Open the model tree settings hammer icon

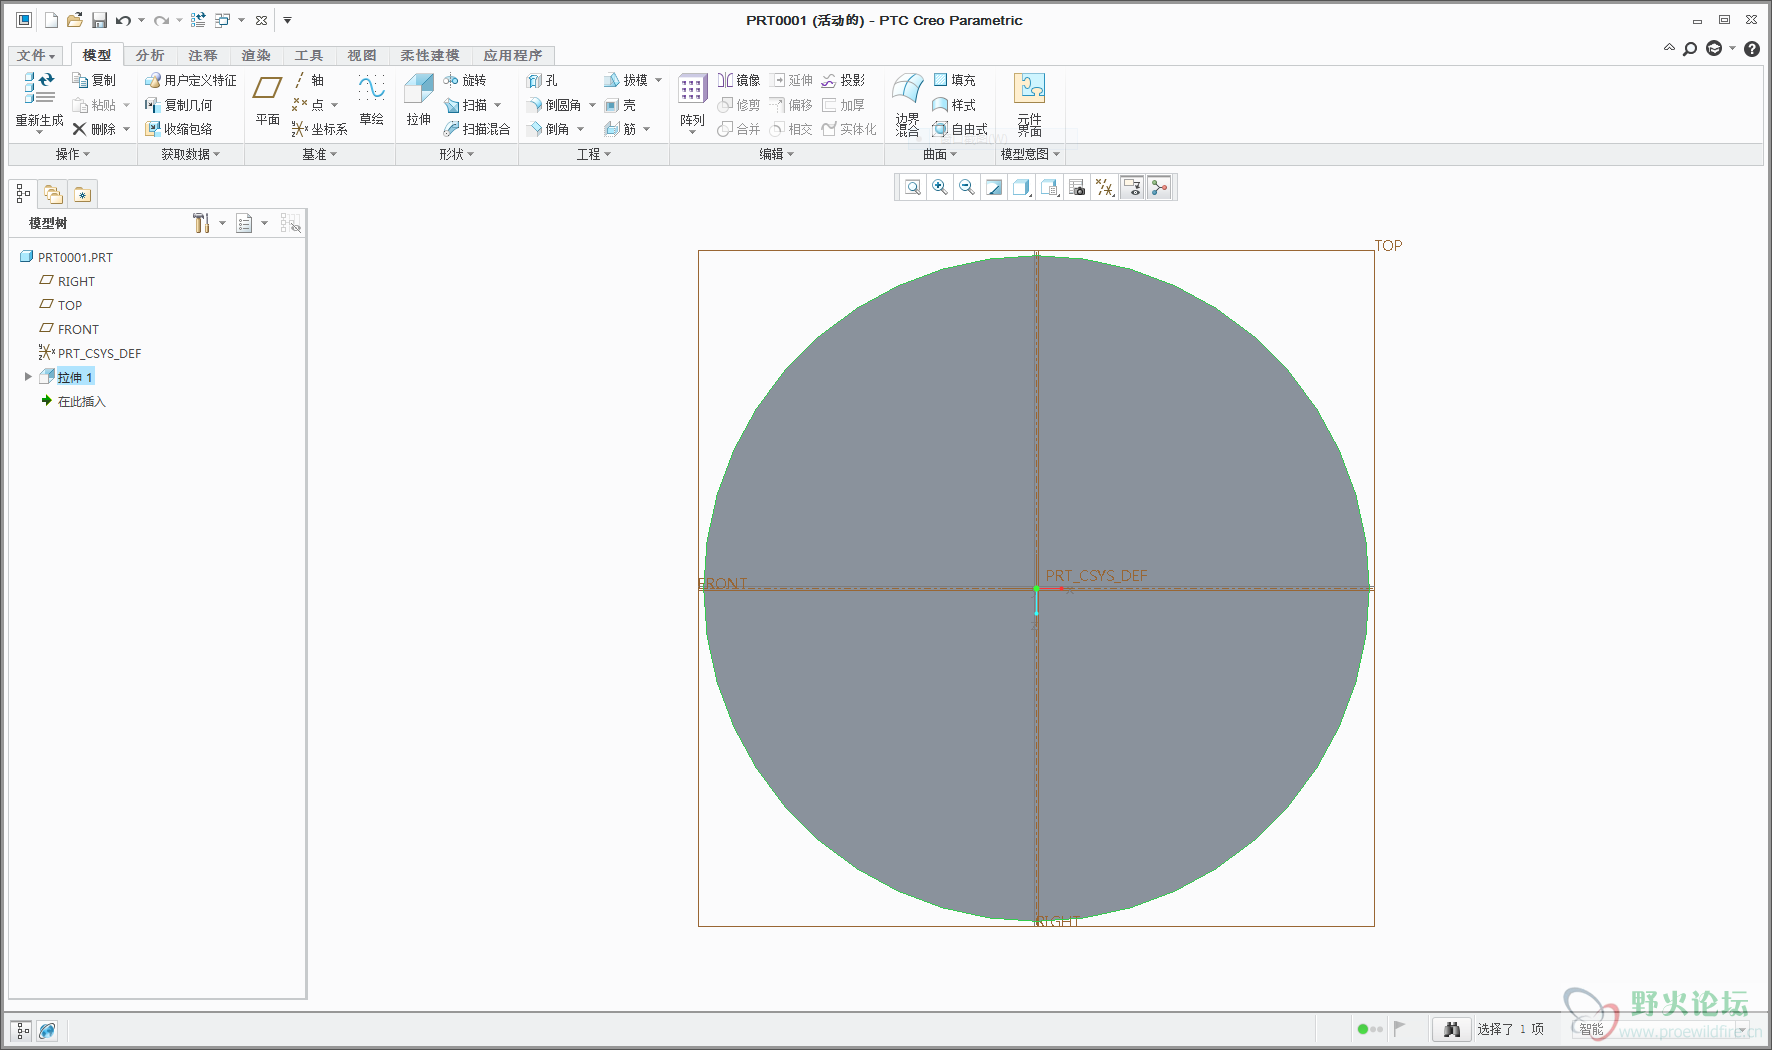point(201,223)
